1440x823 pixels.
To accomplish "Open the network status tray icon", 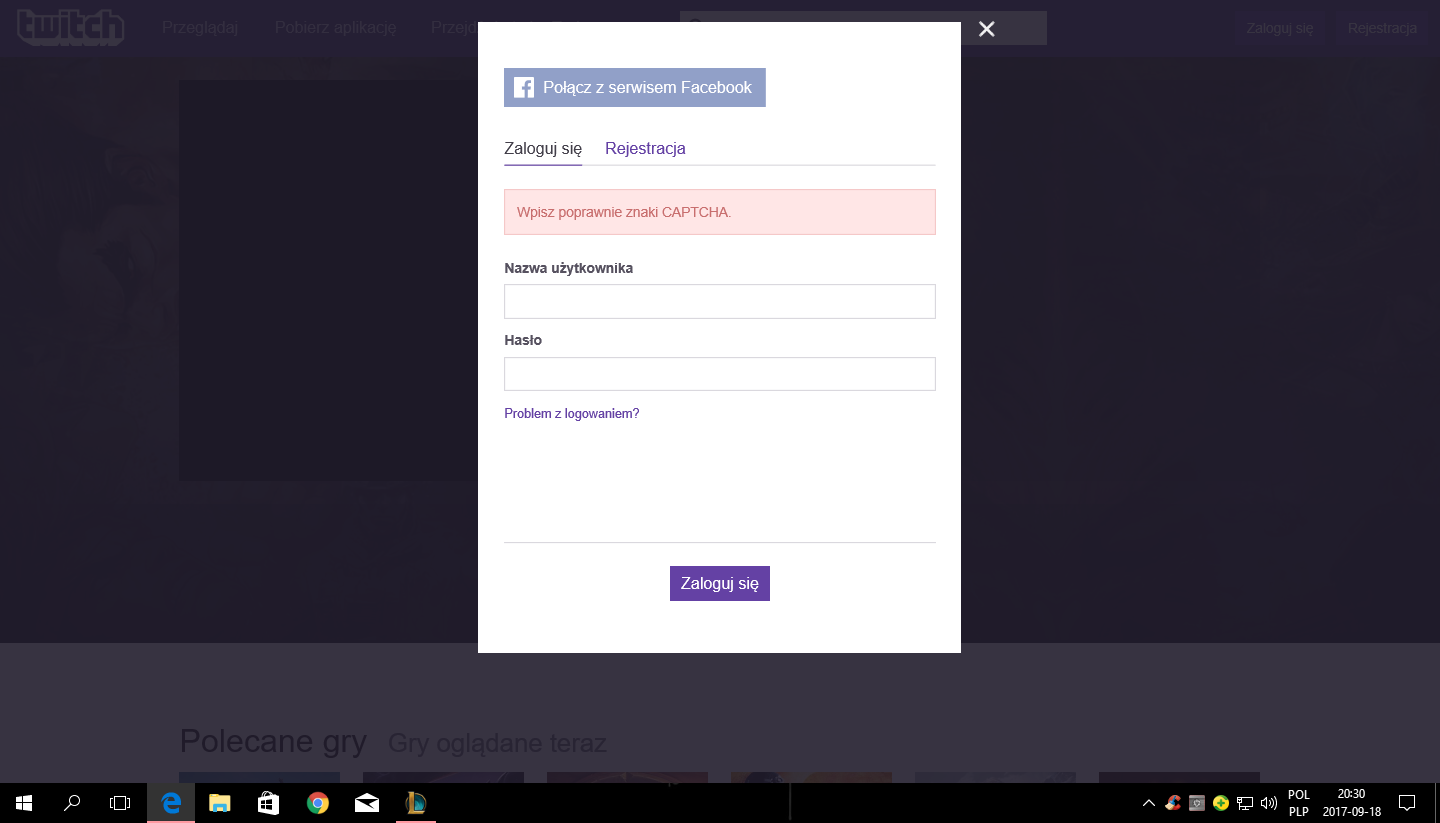I will pos(1245,803).
